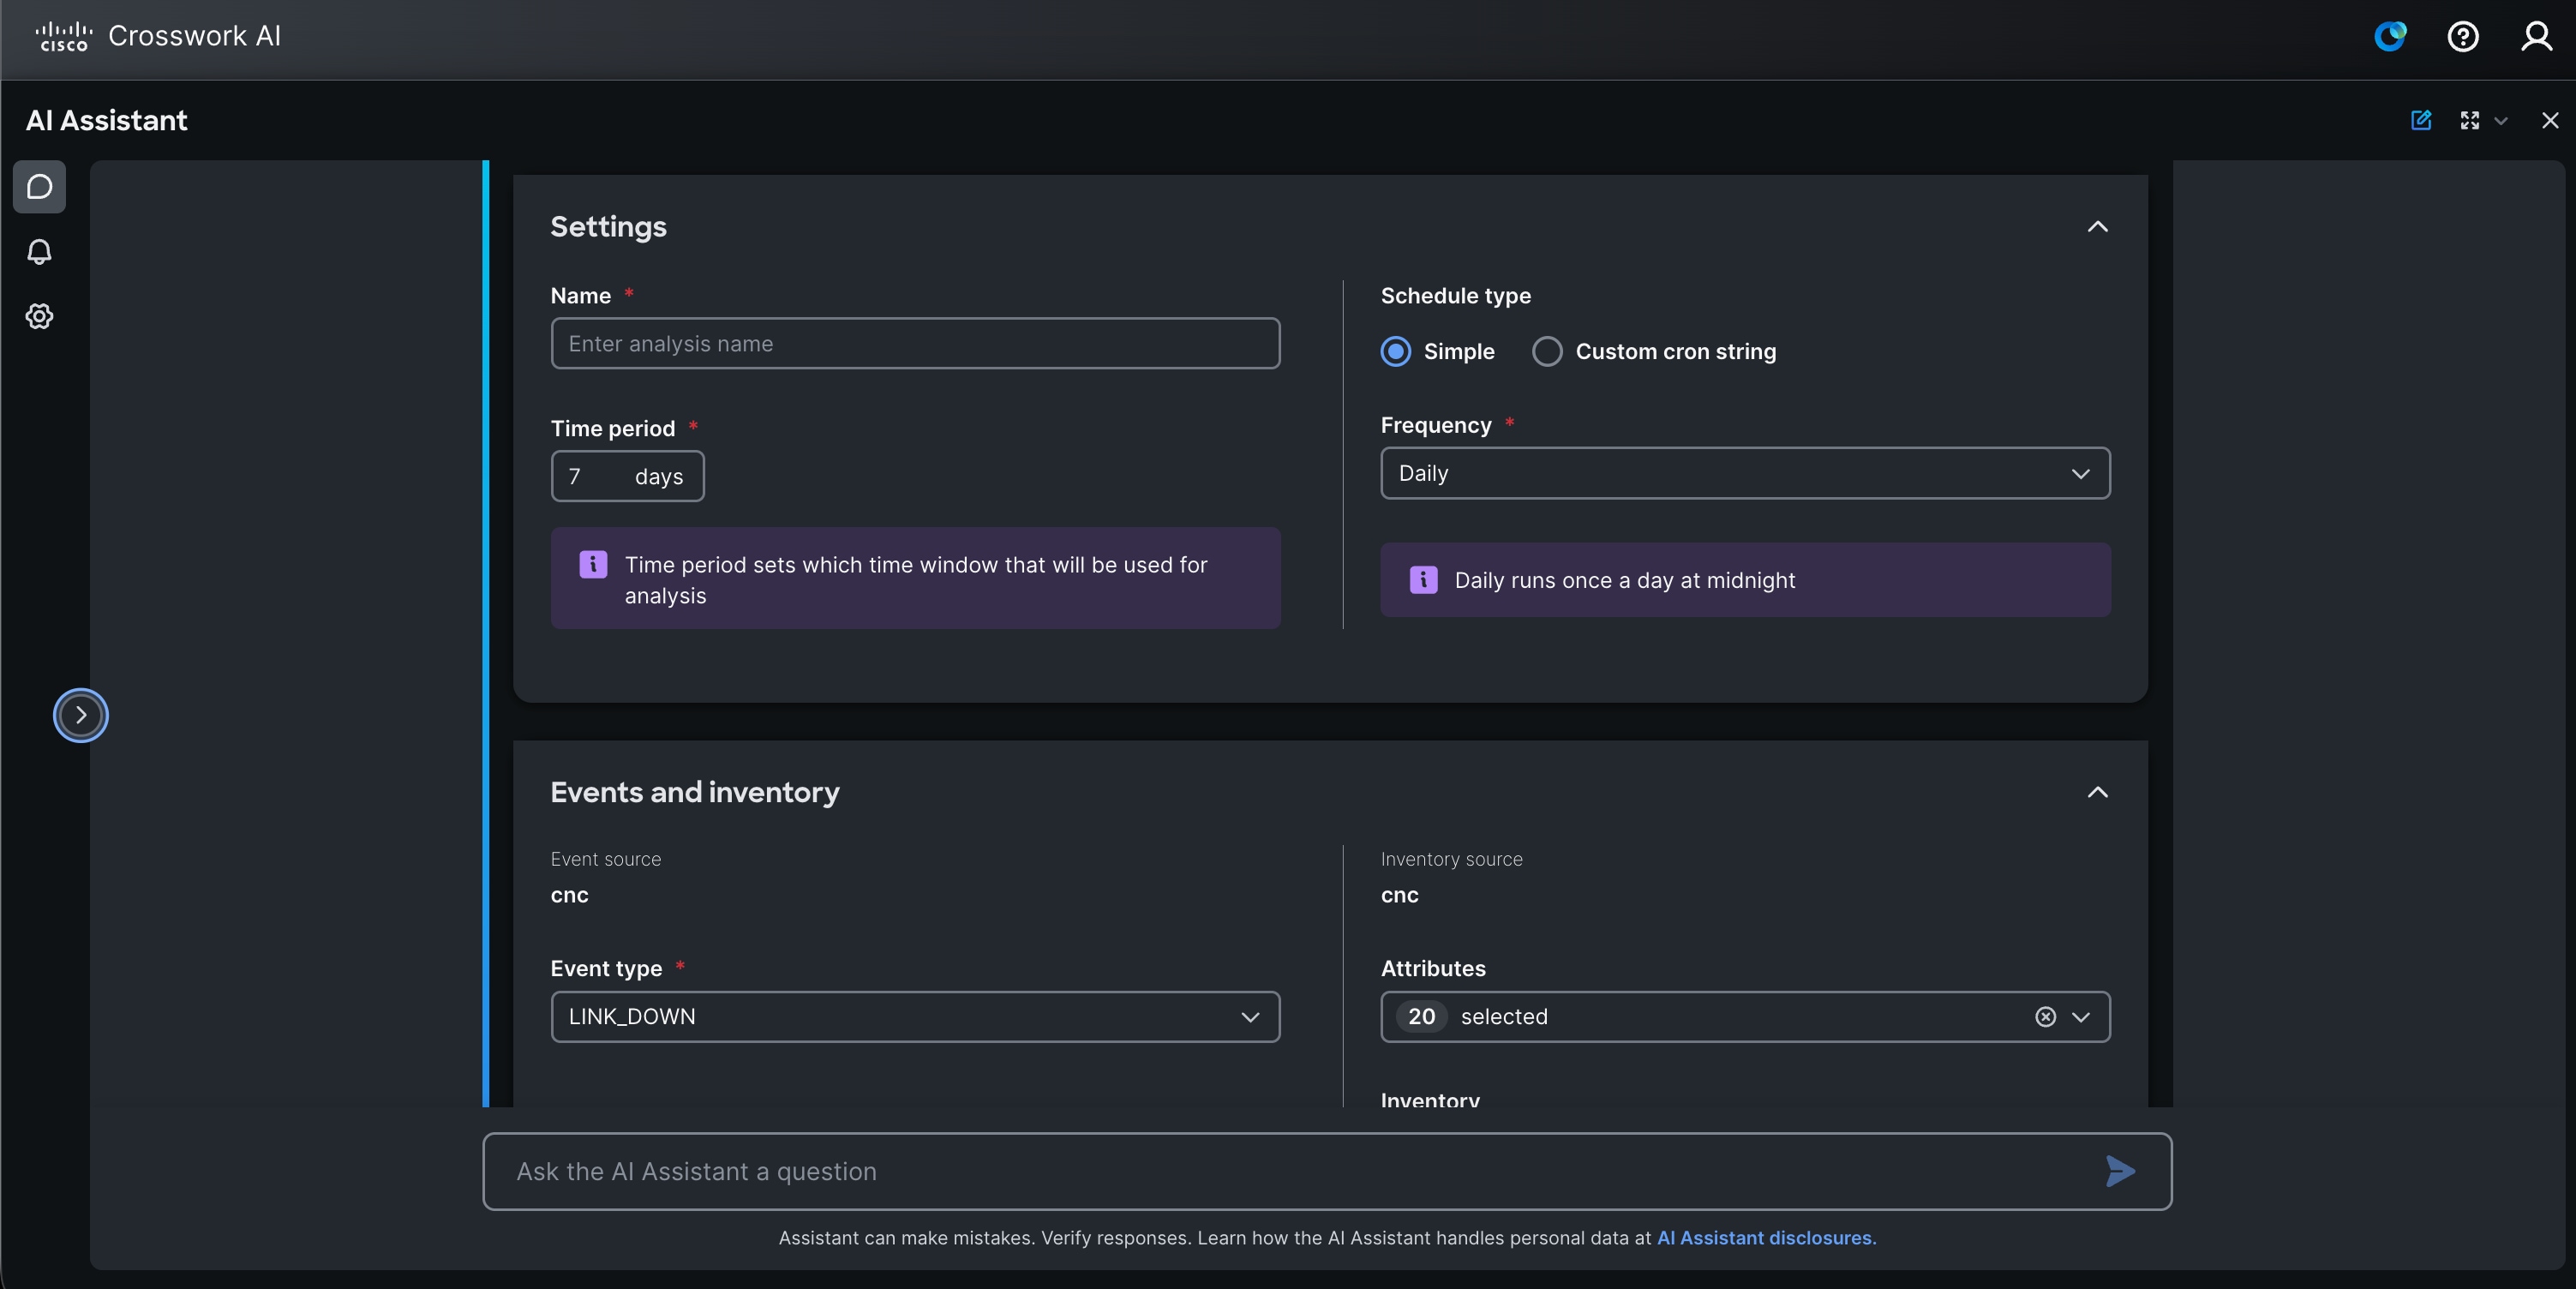This screenshot has width=2576, height=1289.
Task: Open the view mode chevron beside expand icon
Action: point(2501,121)
